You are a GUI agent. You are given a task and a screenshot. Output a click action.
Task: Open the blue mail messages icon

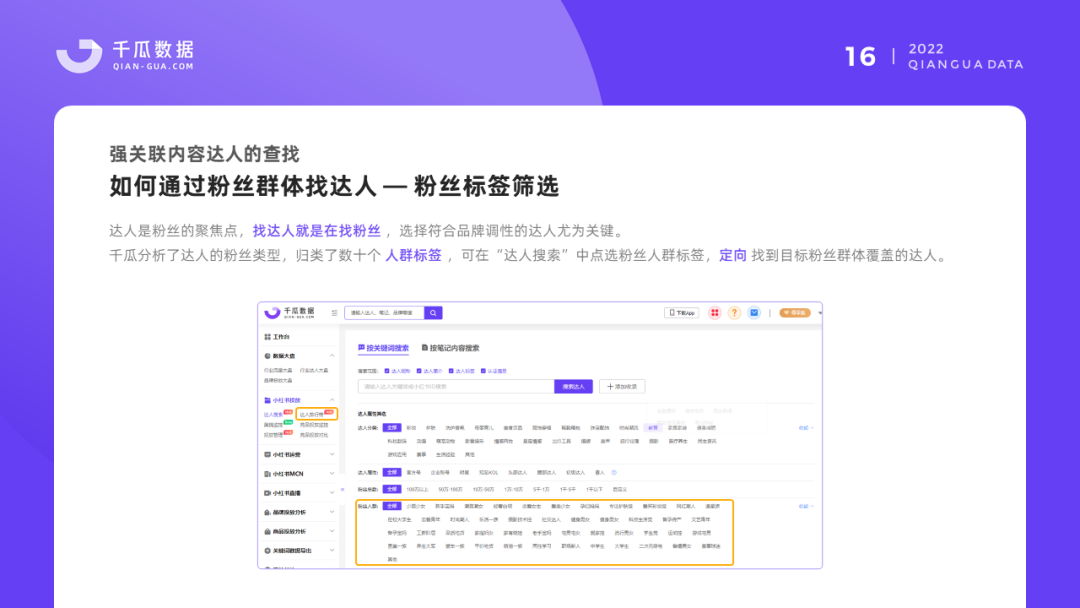click(x=754, y=313)
